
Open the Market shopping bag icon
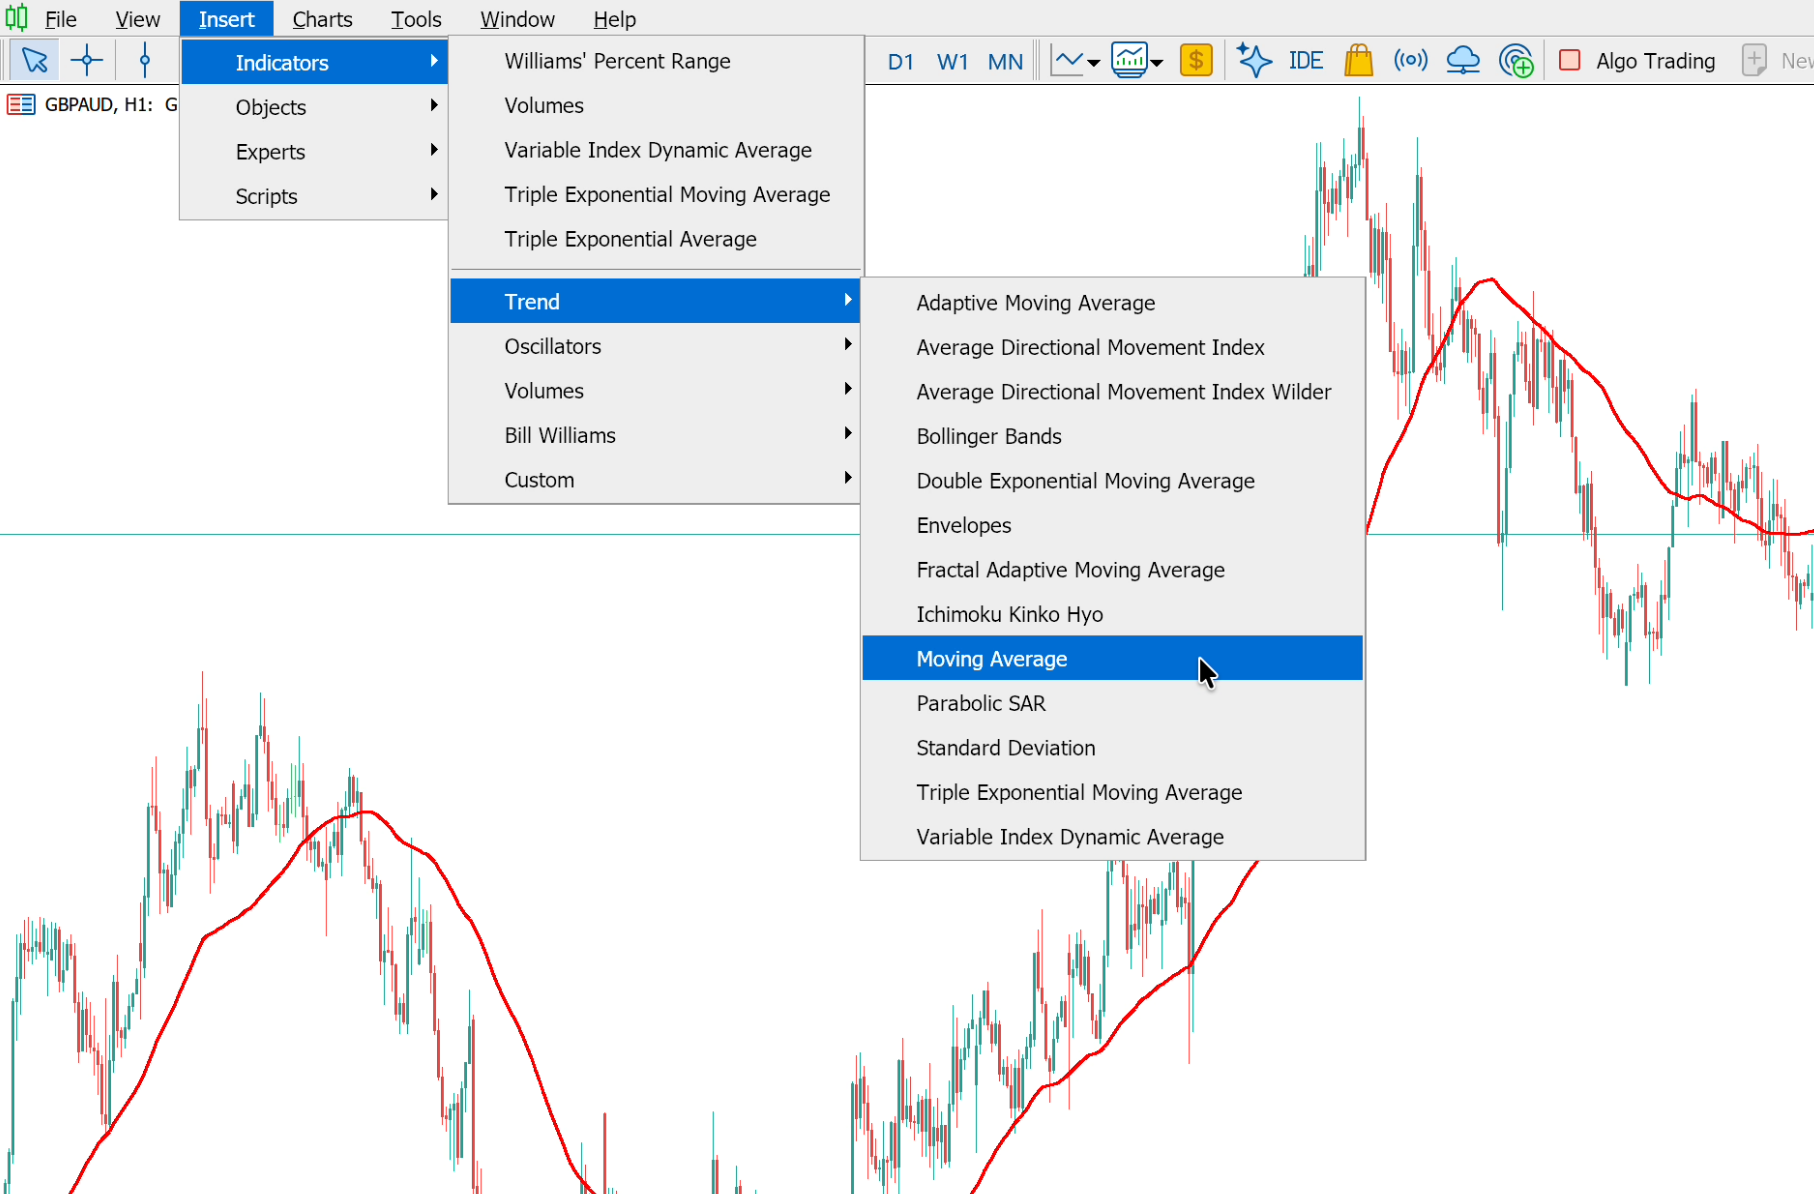[1358, 61]
